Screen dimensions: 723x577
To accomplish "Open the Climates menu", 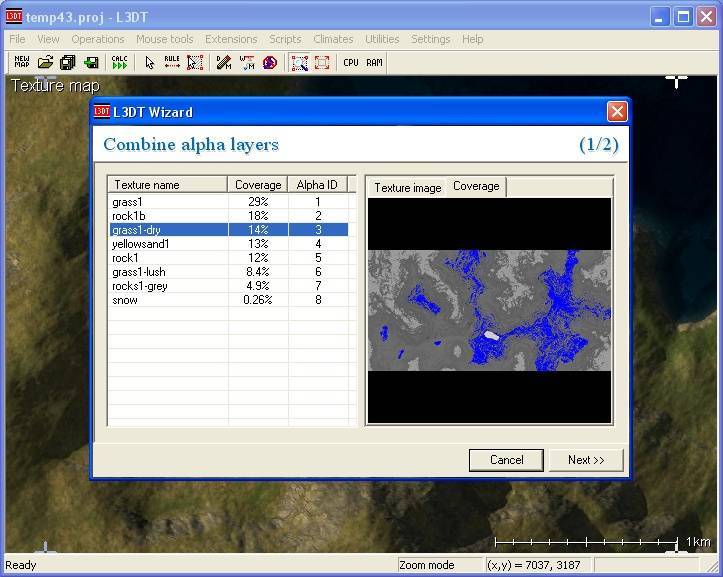I will (x=333, y=39).
